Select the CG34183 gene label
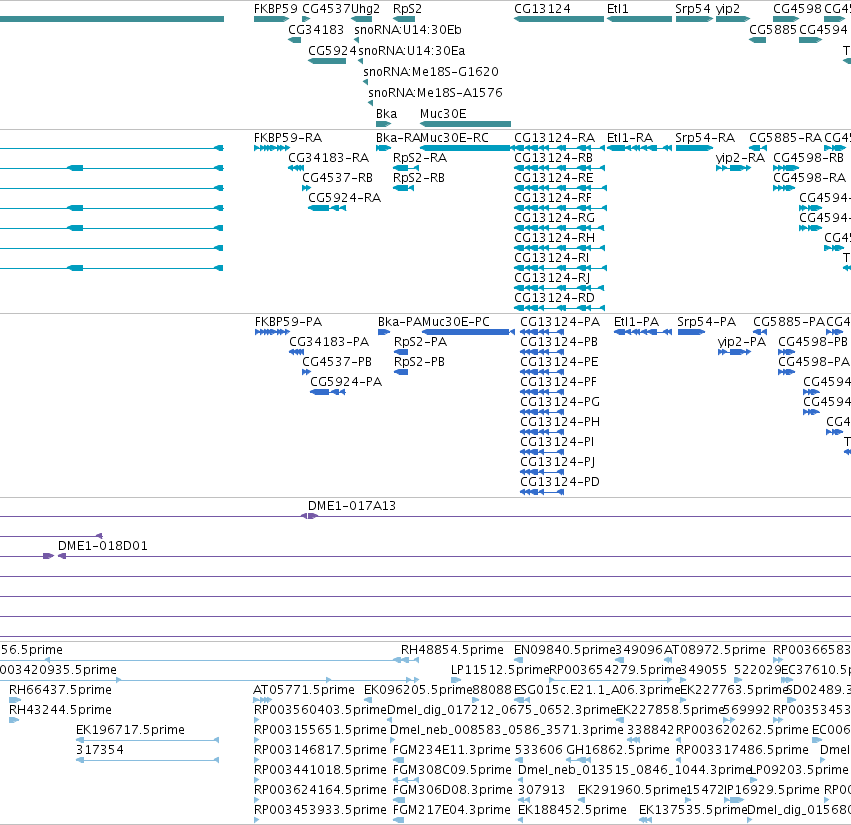 (316, 30)
